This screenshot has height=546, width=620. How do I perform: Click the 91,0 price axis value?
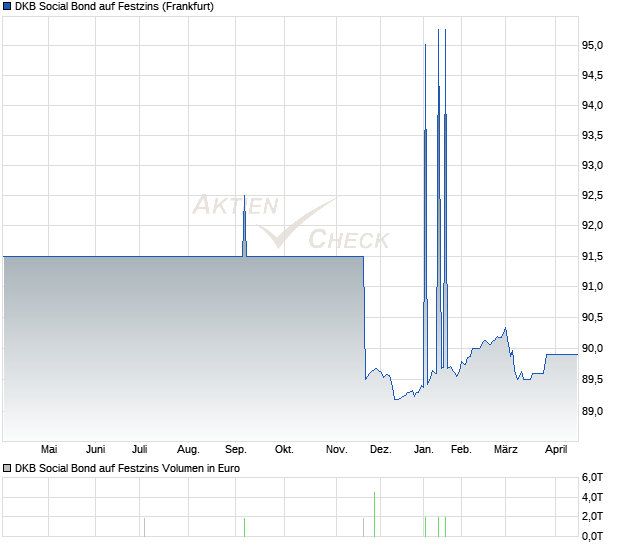tap(592, 286)
